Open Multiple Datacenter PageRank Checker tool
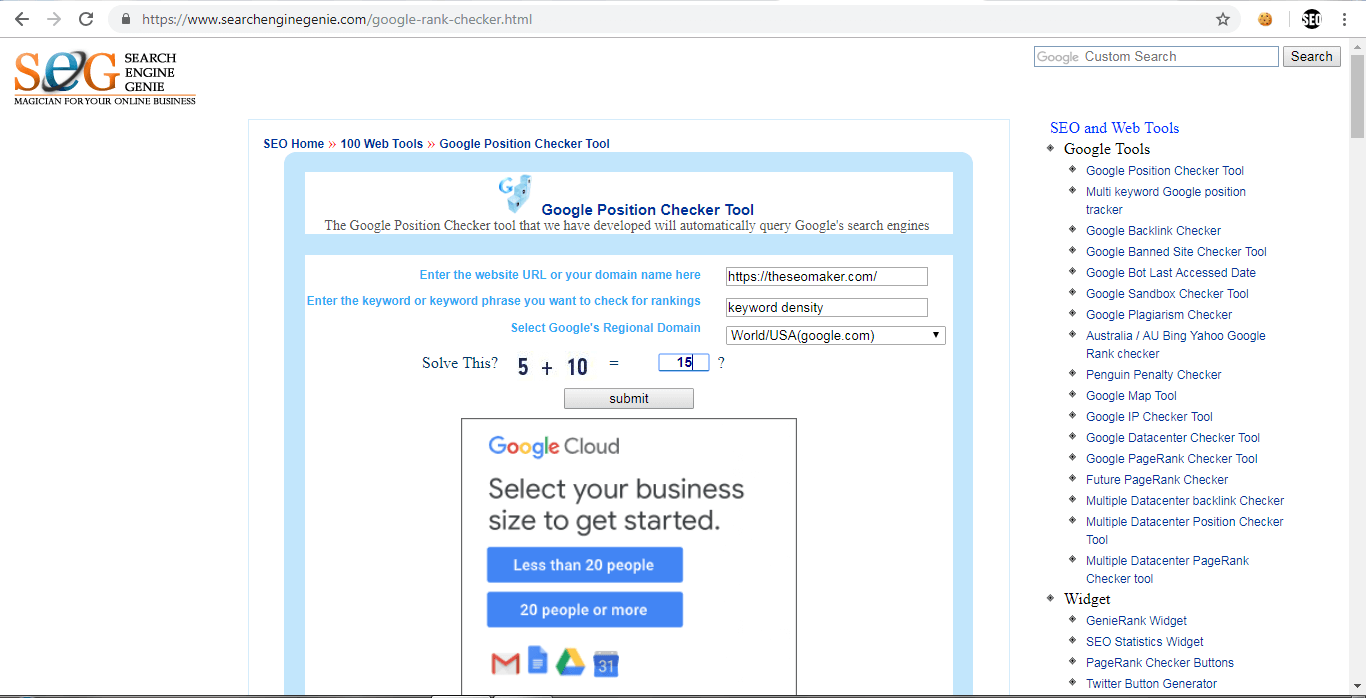The height and width of the screenshot is (698, 1366). (1167, 570)
